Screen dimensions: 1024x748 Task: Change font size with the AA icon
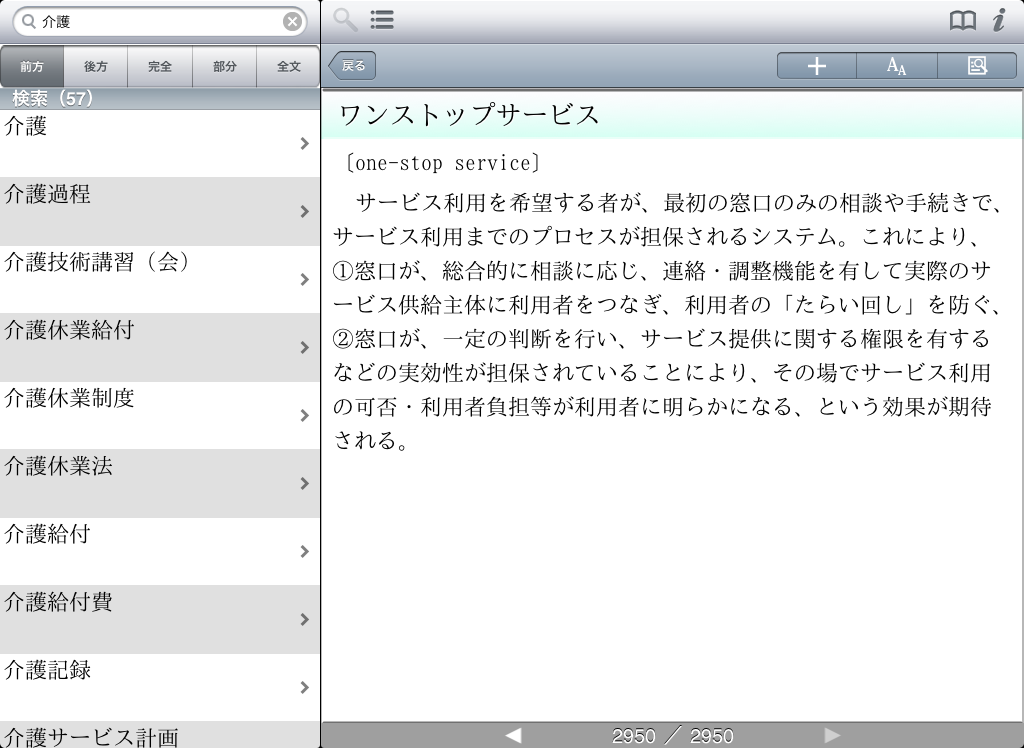coord(897,66)
